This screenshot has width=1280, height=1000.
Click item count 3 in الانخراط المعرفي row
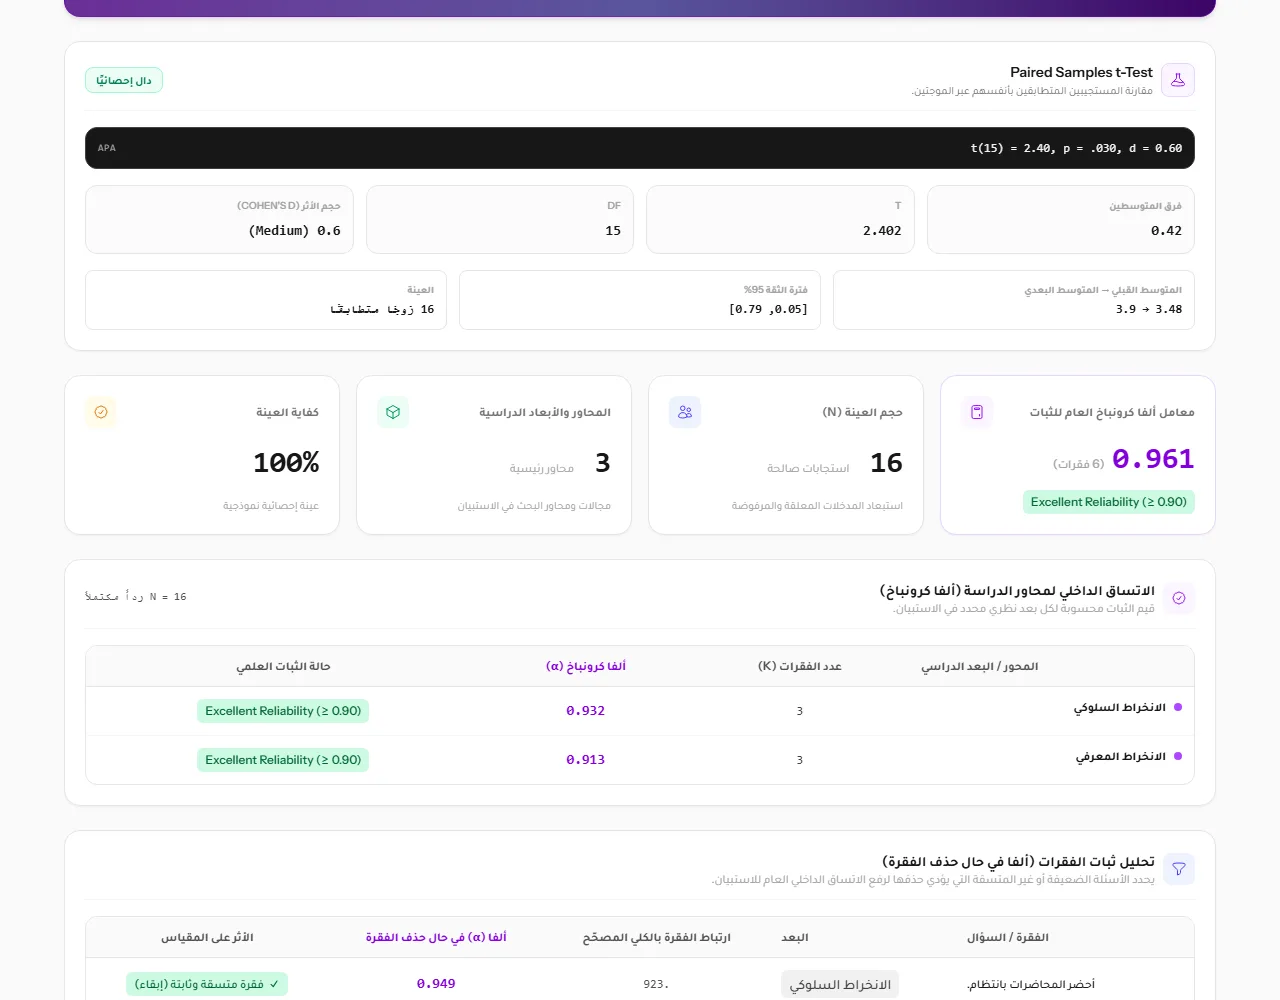(x=799, y=760)
